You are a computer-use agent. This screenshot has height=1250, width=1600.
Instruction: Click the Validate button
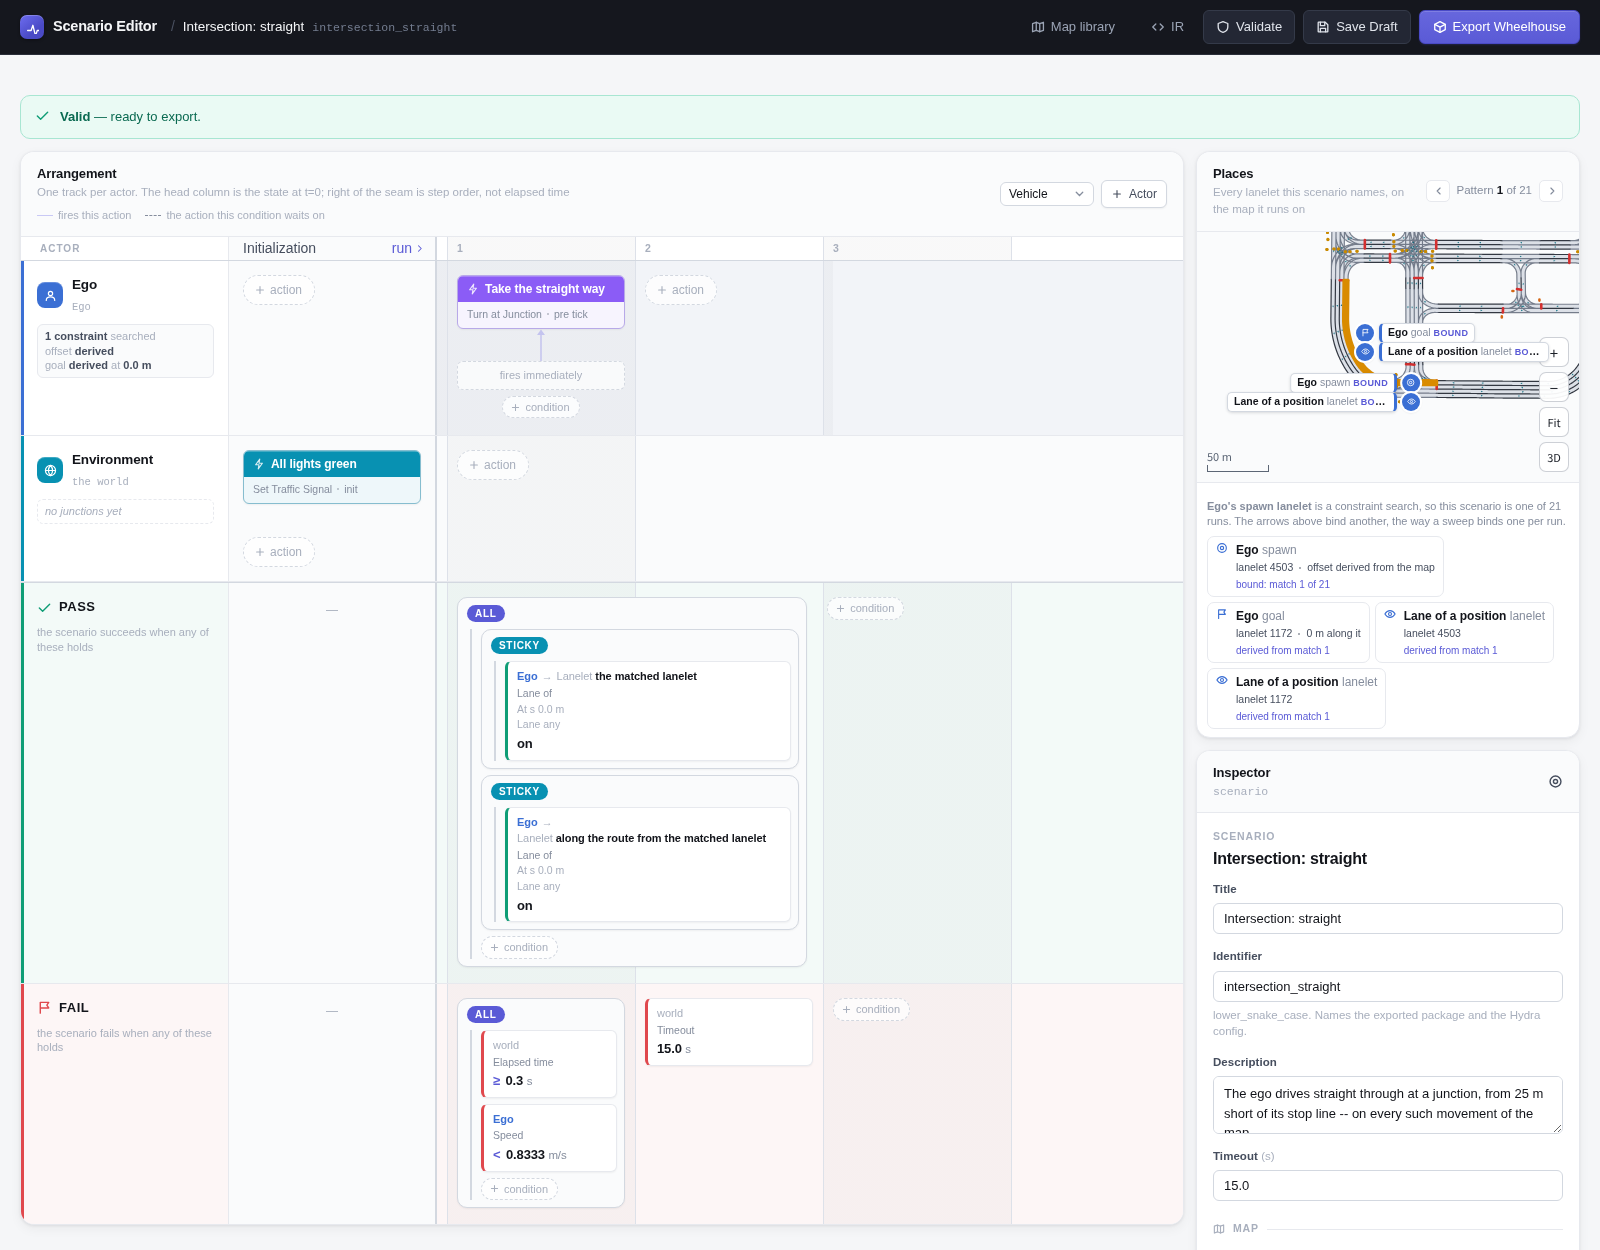[x=1249, y=27]
